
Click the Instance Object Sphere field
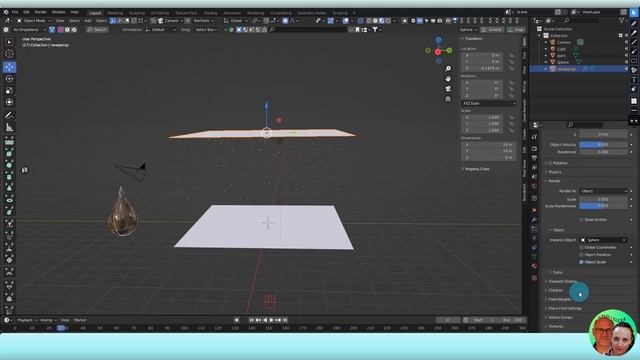tap(604, 240)
